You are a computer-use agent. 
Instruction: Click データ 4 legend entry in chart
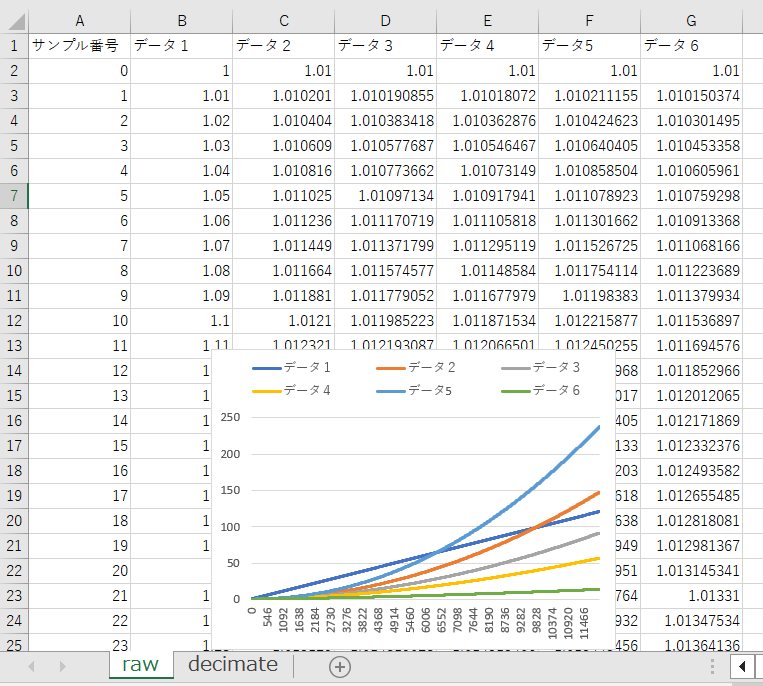(x=291, y=390)
